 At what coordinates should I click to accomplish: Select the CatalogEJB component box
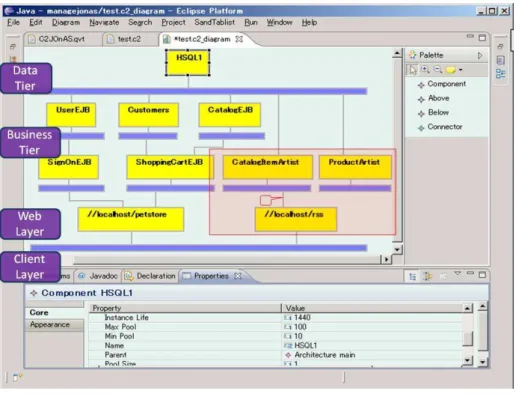(230, 115)
